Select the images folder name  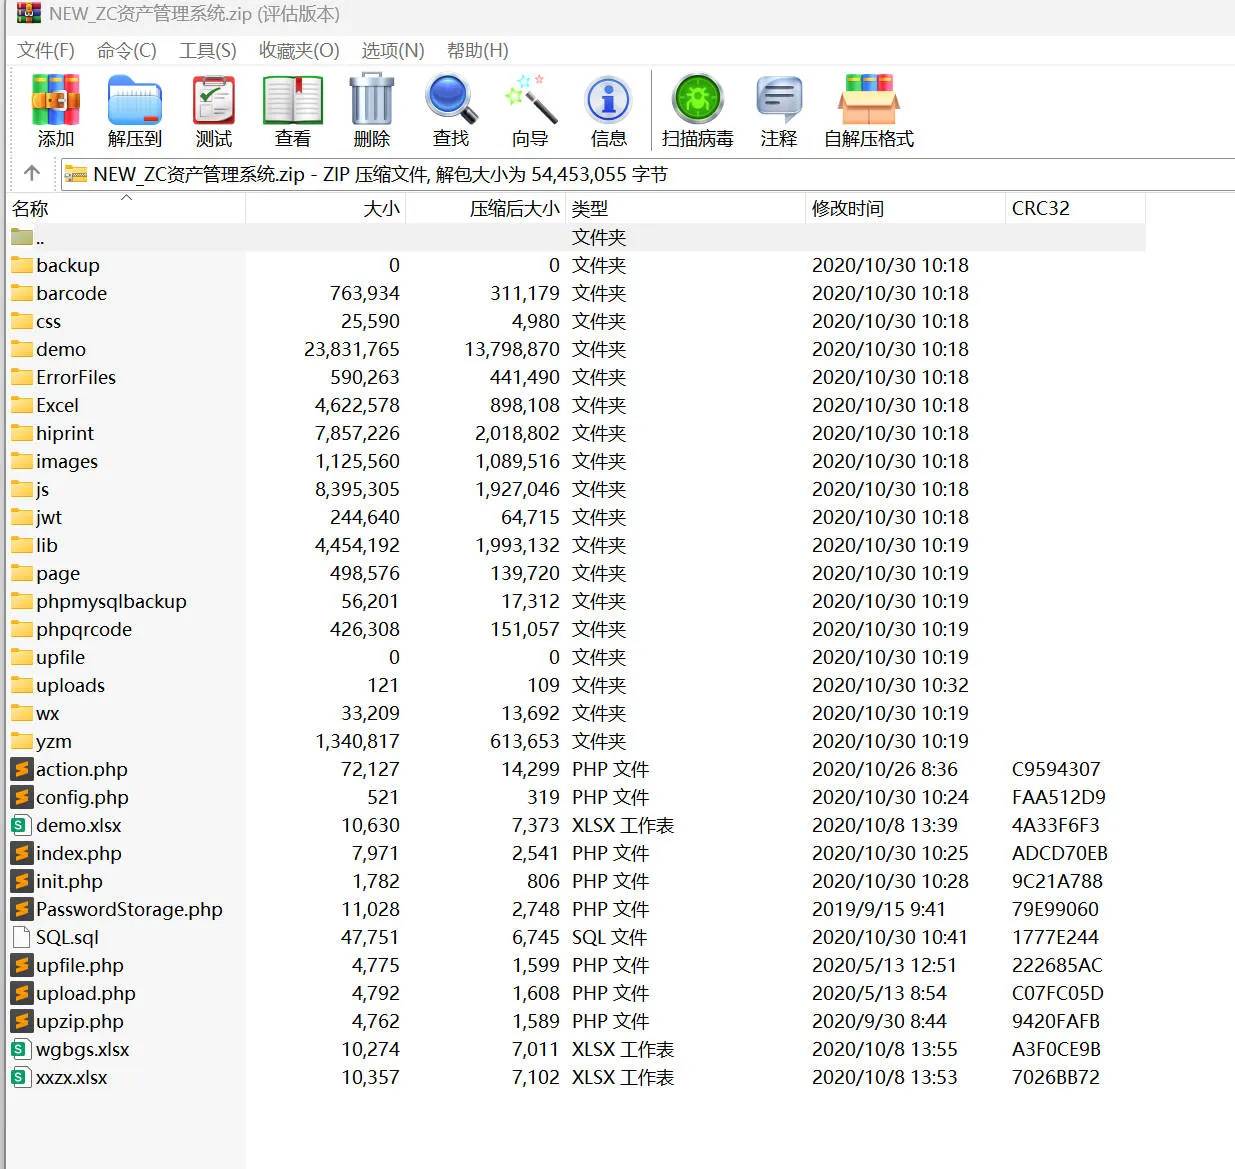point(67,461)
